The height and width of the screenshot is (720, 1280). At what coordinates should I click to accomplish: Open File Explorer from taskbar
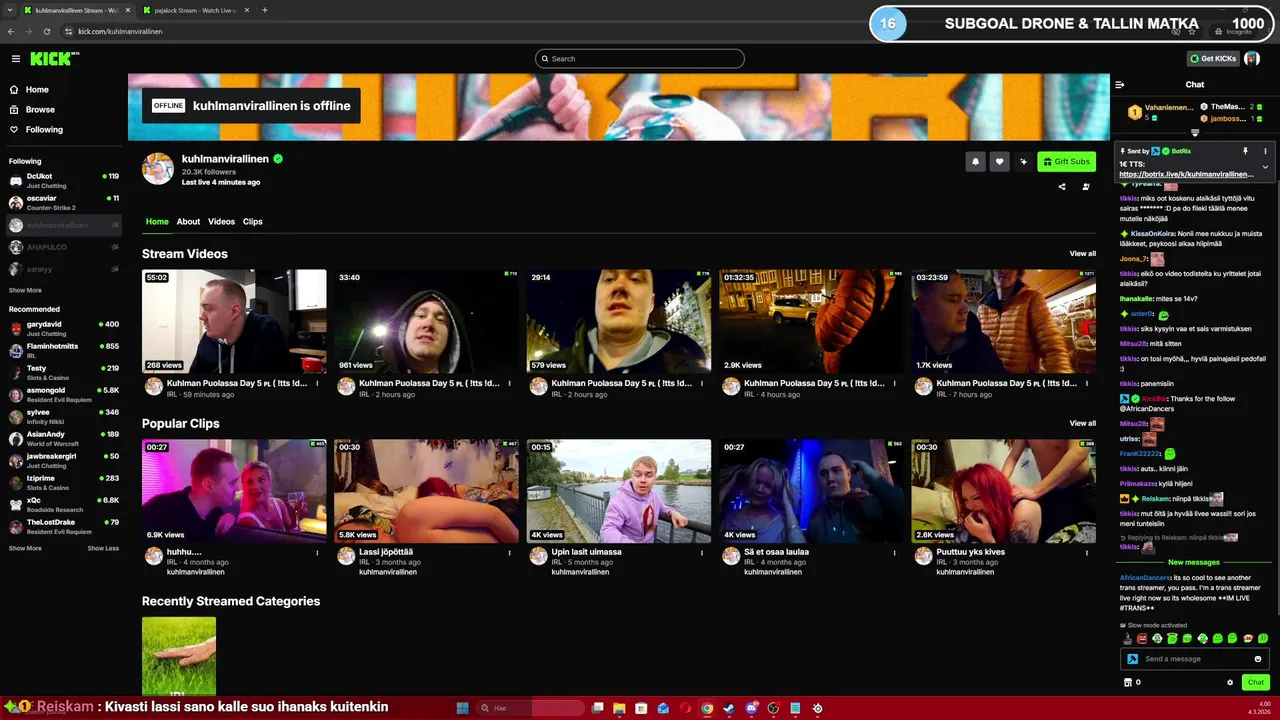[x=619, y=708]
